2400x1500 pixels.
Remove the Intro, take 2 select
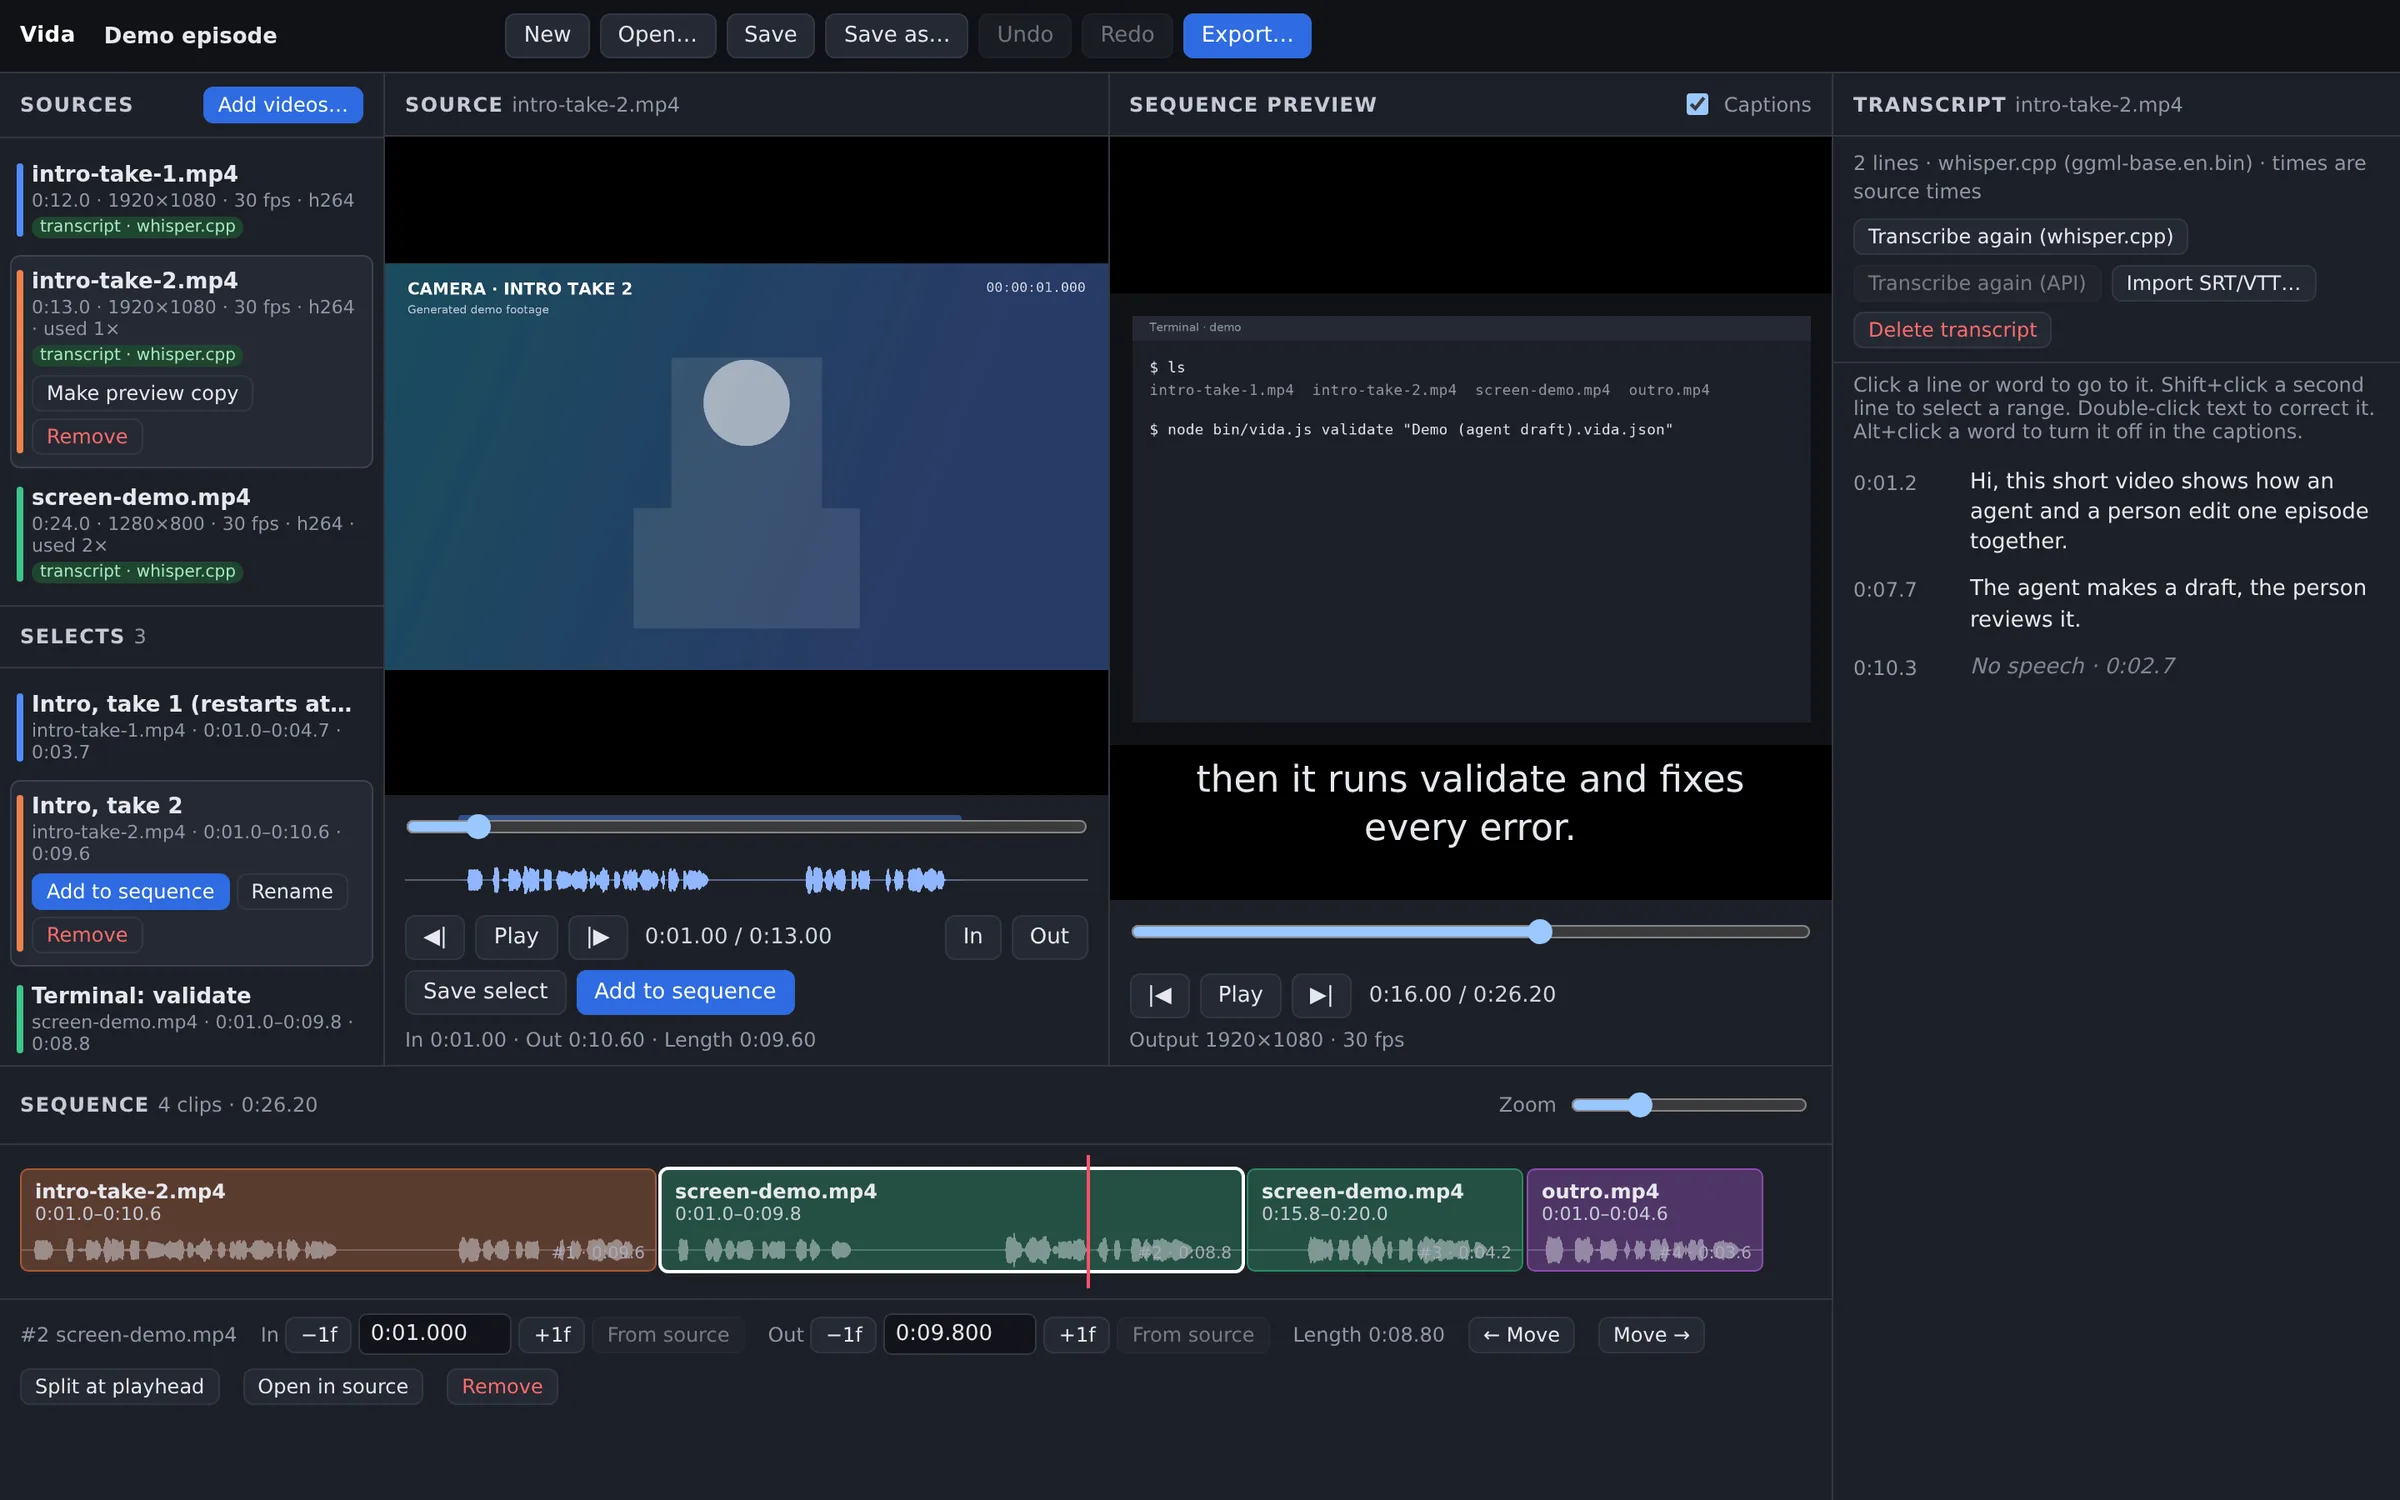(87, 935)
